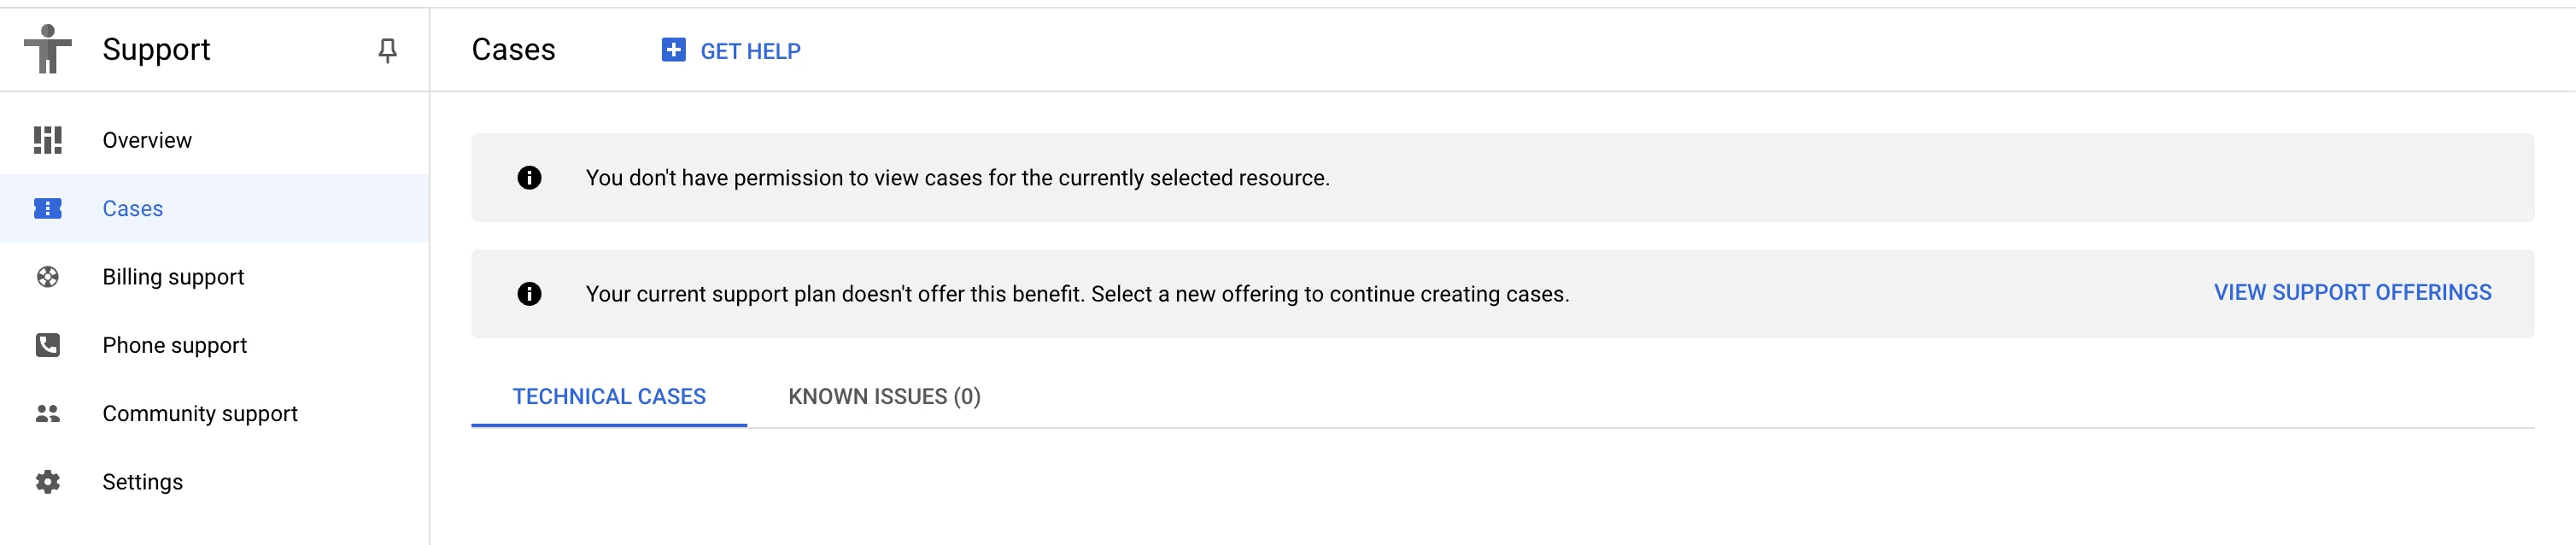Screen dimensions: 2576x545
Task: Click the Settings gear icon
Action: (x=47, y=482)
